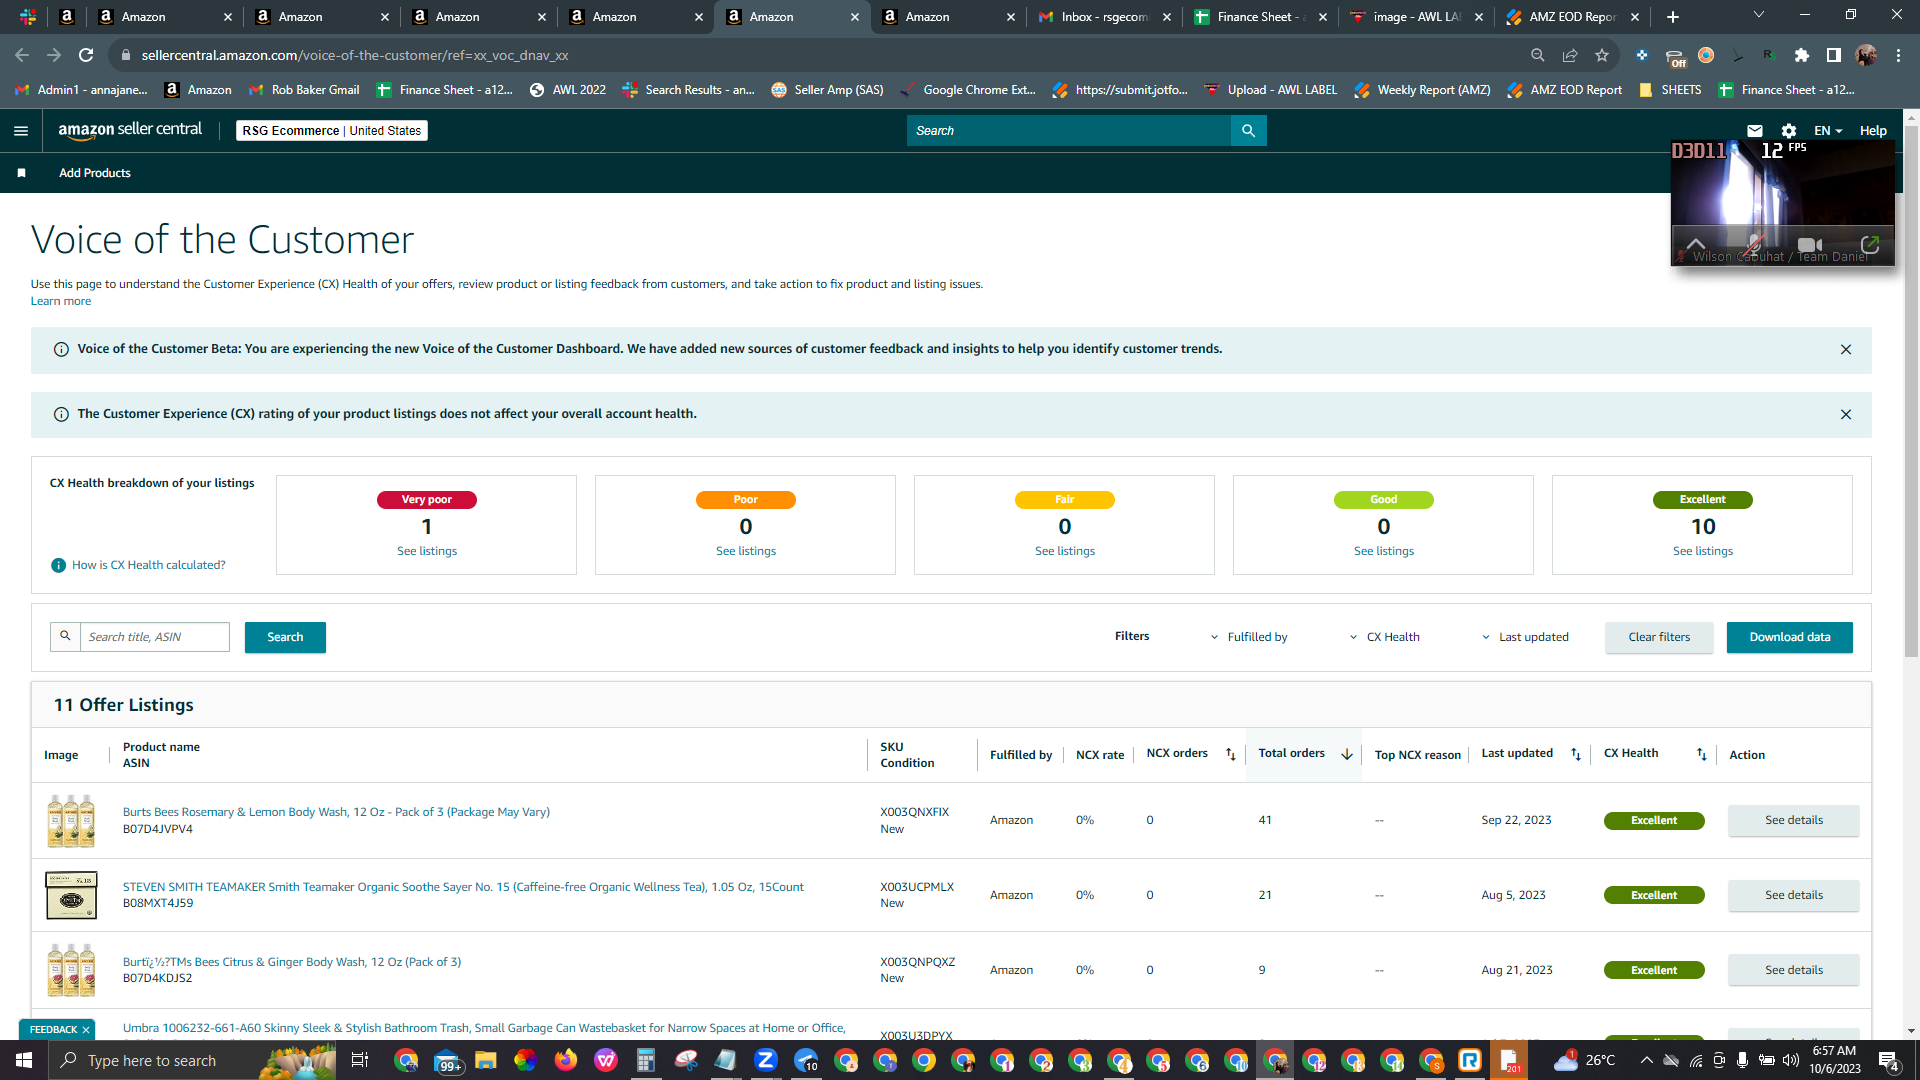Click the bookmark flag beside Add Products

[x=21, y=173]
